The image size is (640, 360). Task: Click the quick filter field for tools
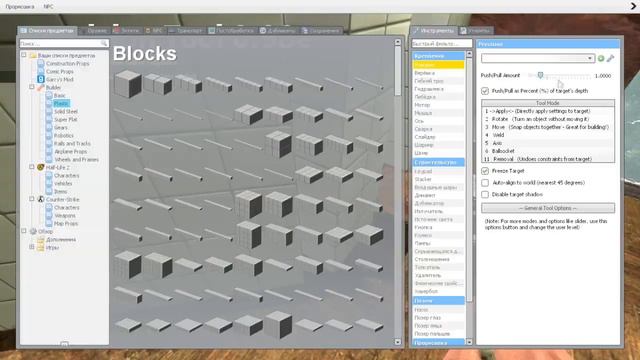click(x=442, y=43)
